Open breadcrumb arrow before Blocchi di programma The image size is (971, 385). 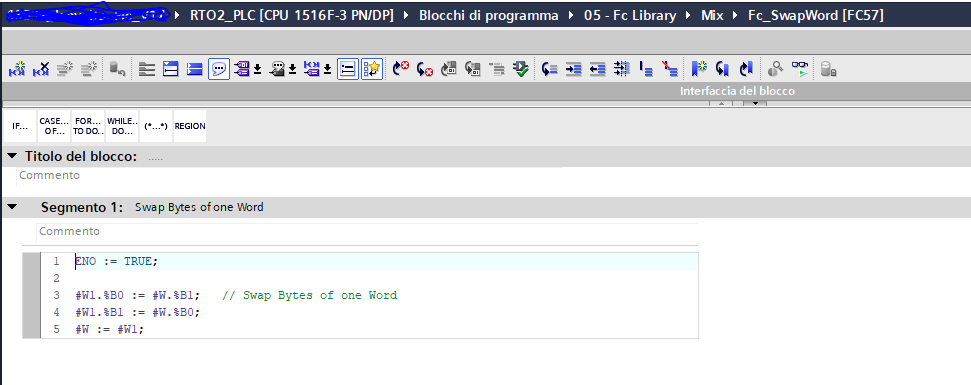(x=406, y=15)
